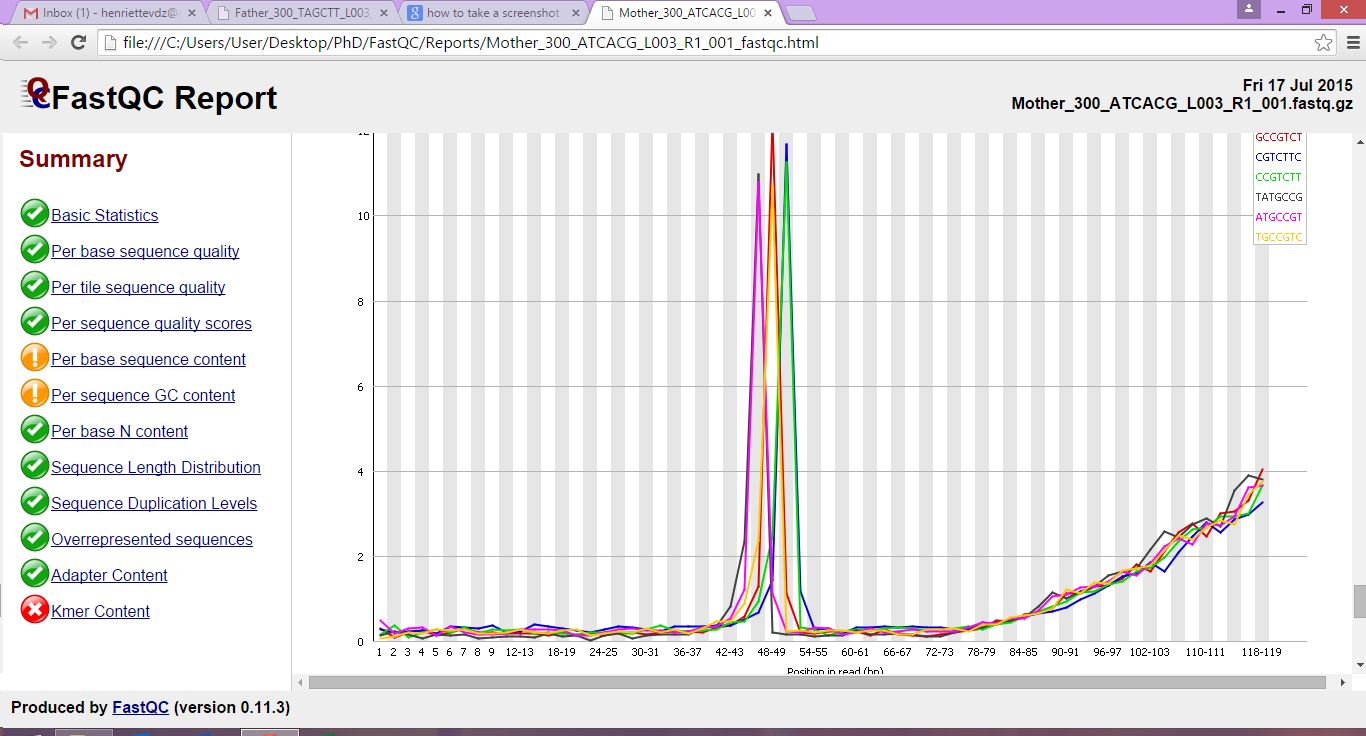Screen dimensions: 1366x736
Task: Click the user profile icon in the title bar
Action: pyautogui.click(x=1248, y=9)
